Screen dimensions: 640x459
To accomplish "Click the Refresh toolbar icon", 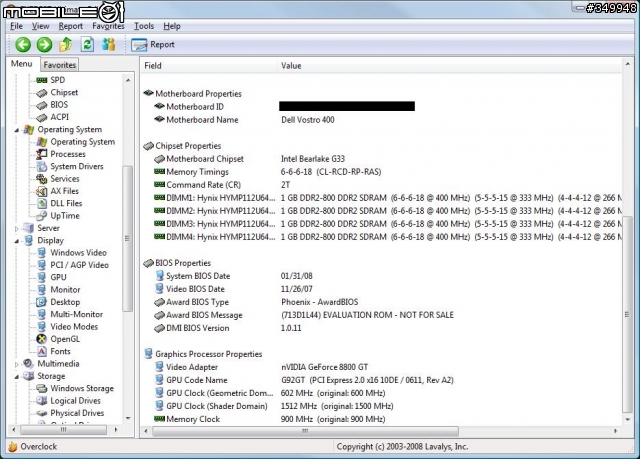I will tap(87, 44).
